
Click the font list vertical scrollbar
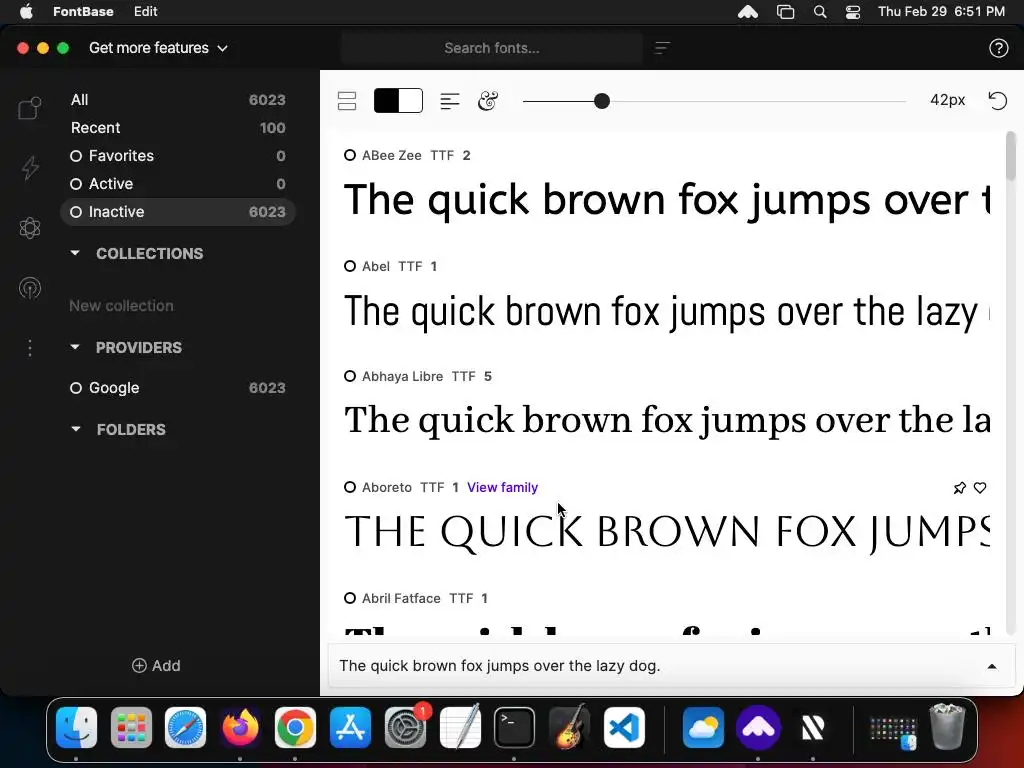1011,155
